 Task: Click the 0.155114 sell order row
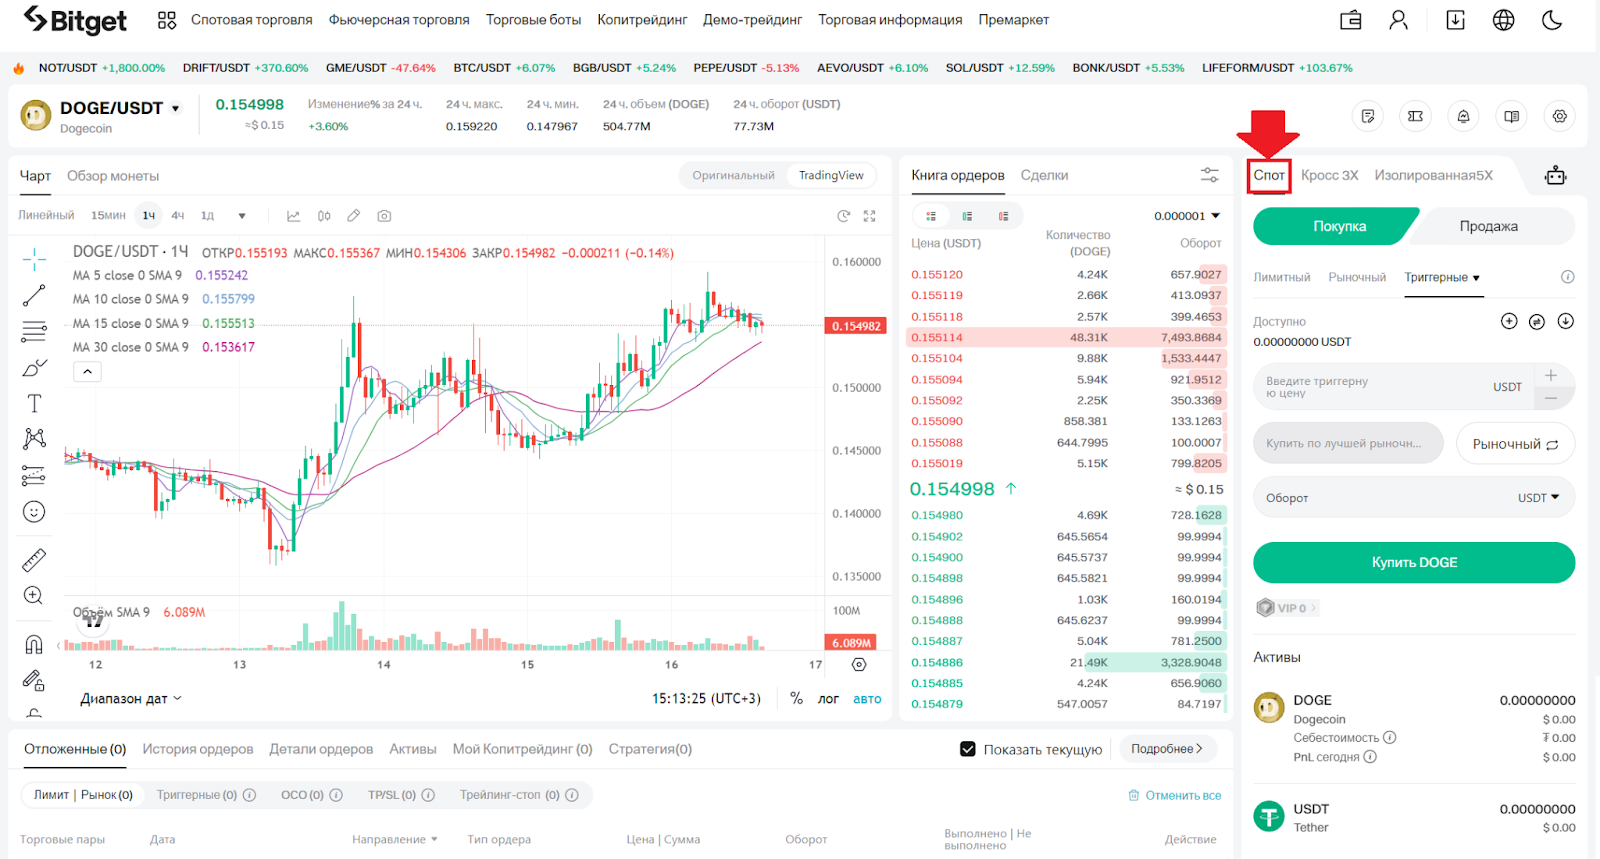click(1066, 338)
